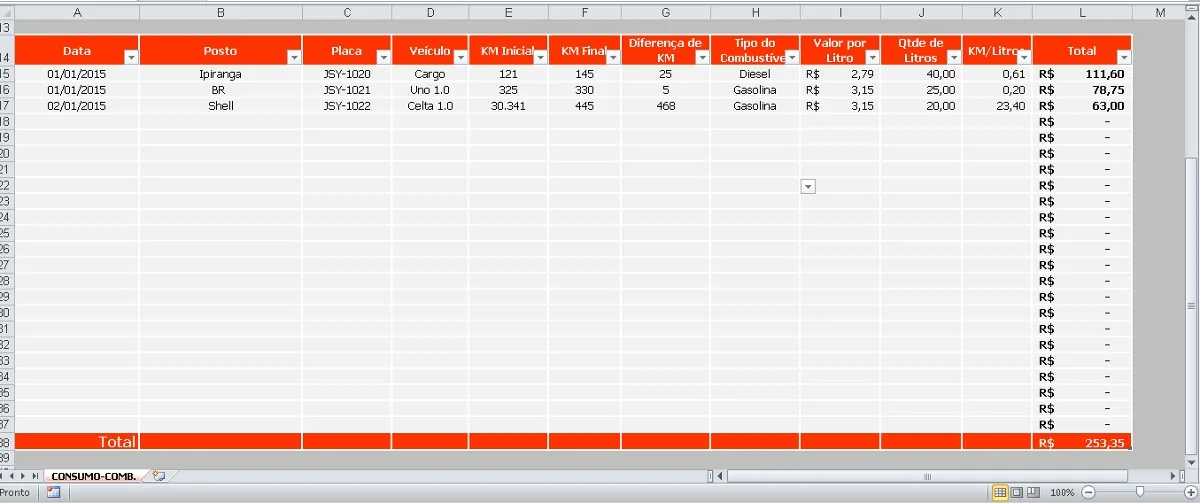Switch to Page Layout view icon
This screenshot has width=1200, height=503.
tap(1016, 493)
